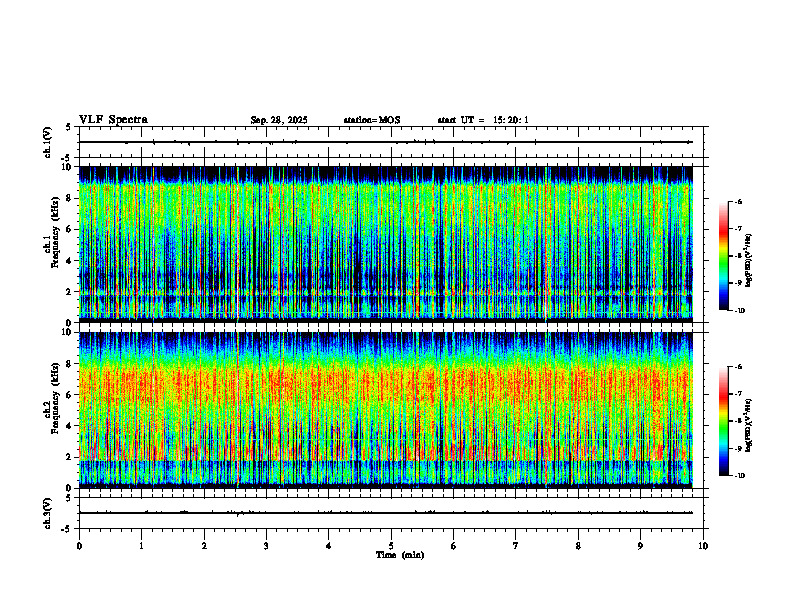
Task: Click the ch.2 color bar PSD label
Action: [x=749, y=426]
